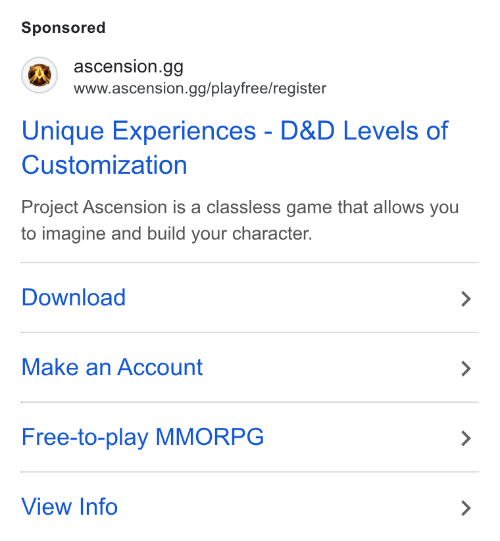Click the arrow beside Free-to-play MMORPG
Viewport: 500px width, 541px height.
coord(466,438)
